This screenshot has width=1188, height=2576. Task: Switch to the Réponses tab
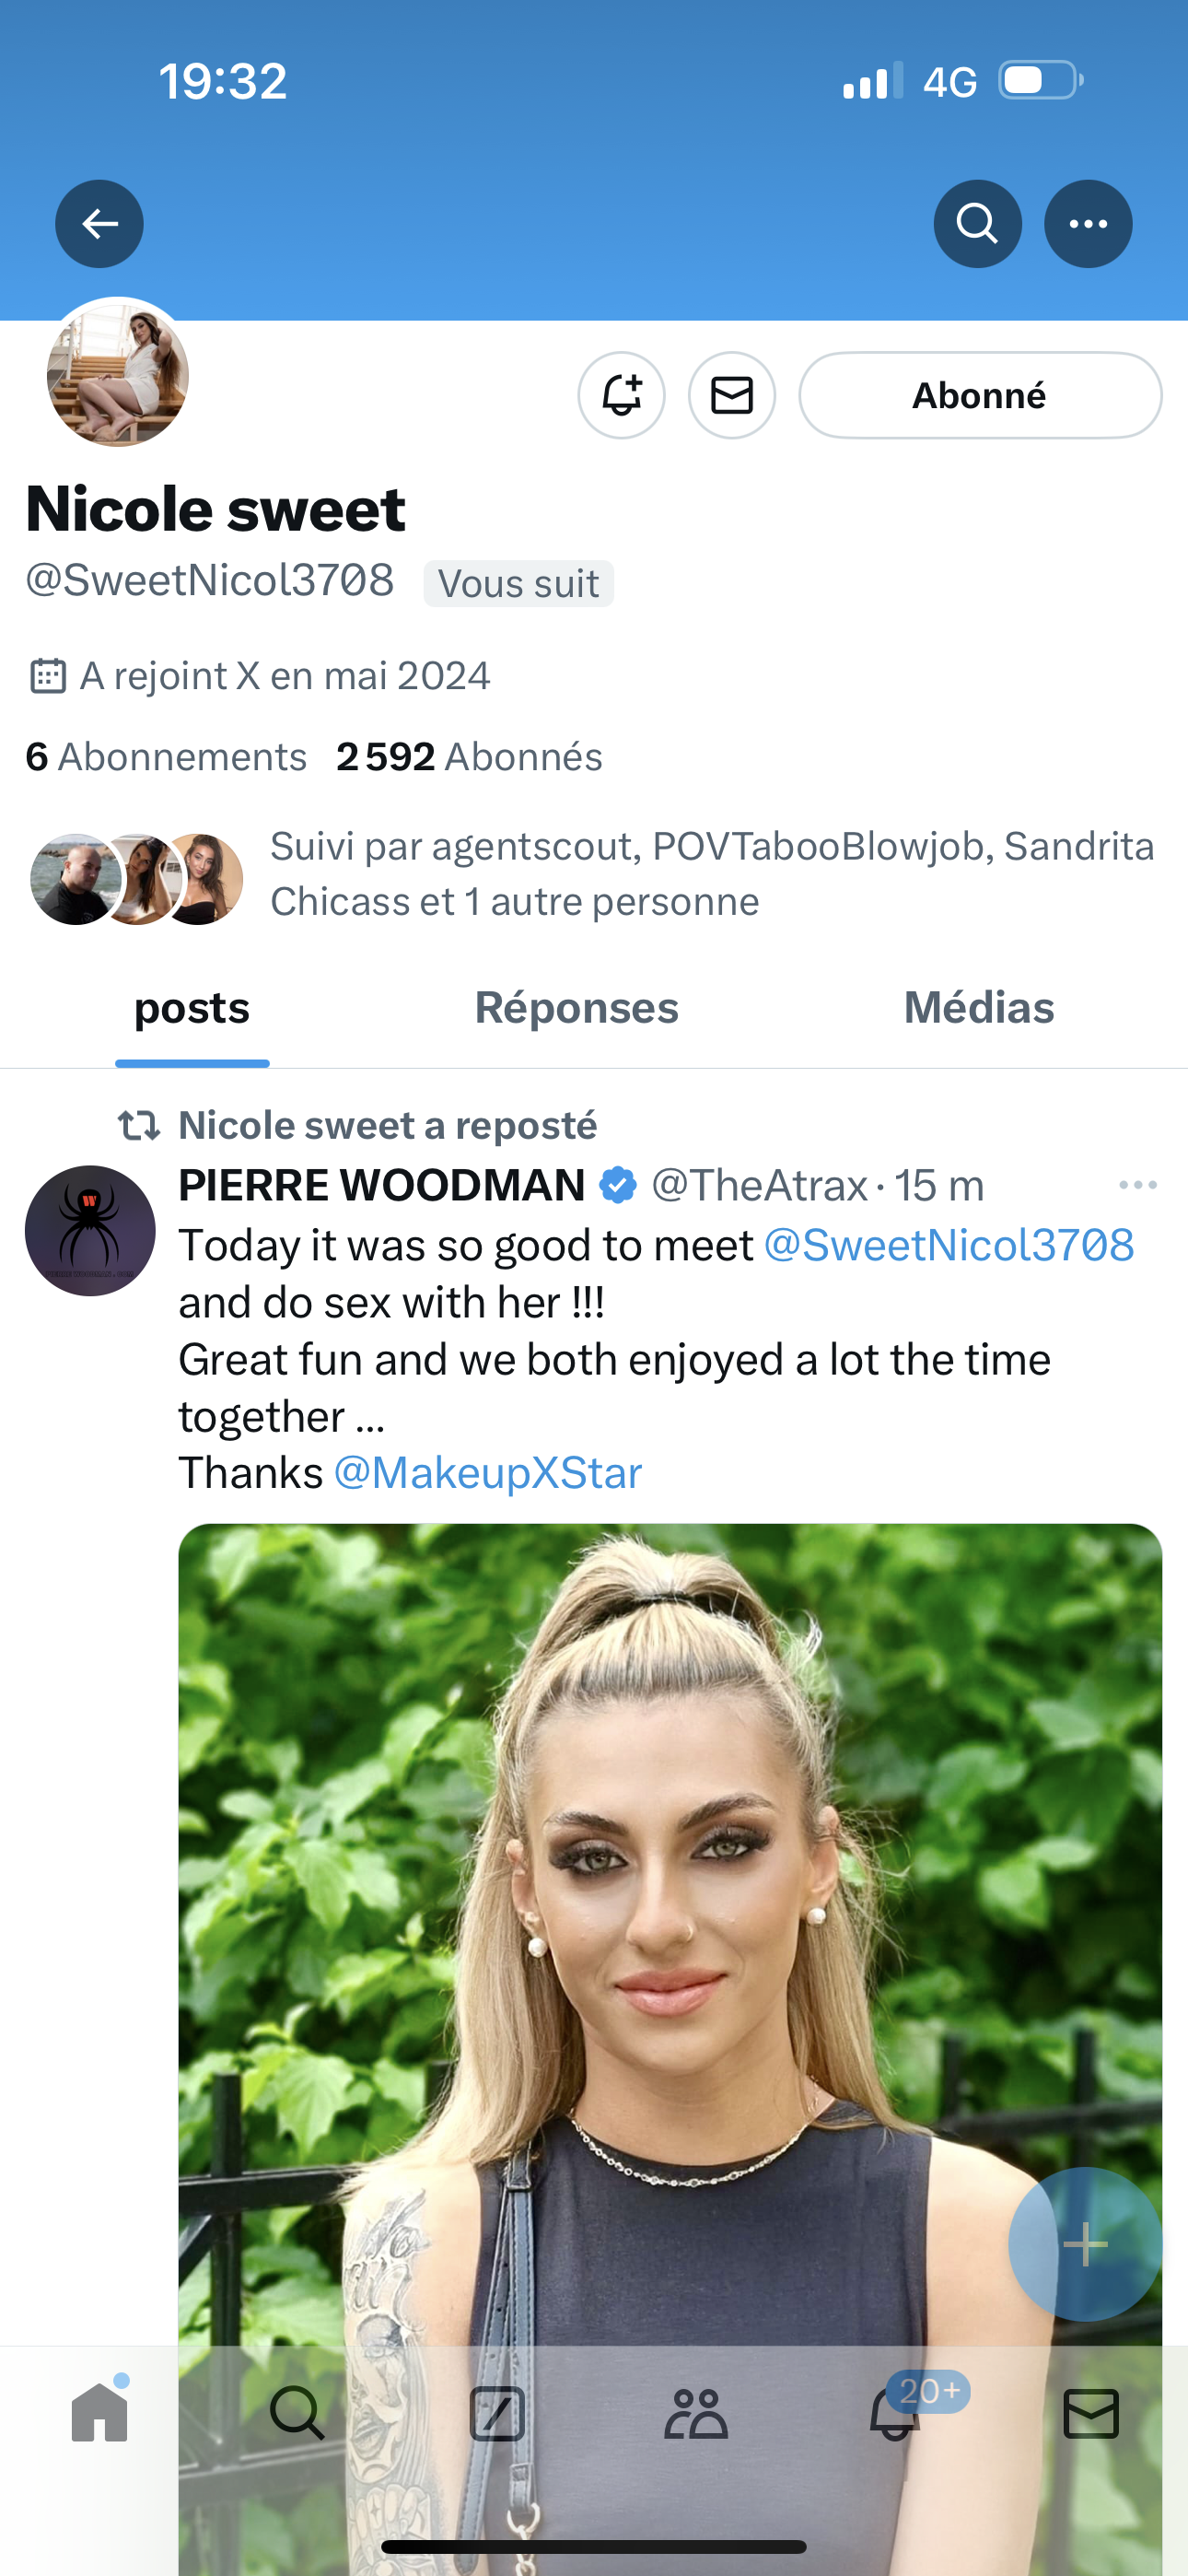click(x=576, y=1008)
